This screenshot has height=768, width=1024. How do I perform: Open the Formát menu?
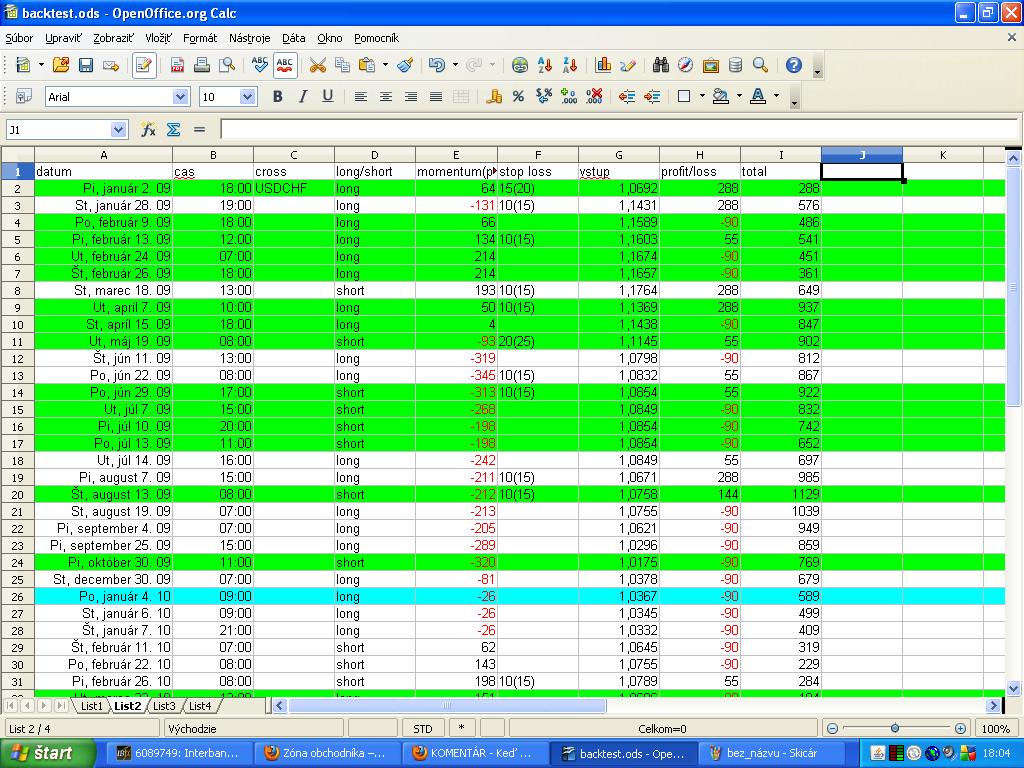point(200,38)
